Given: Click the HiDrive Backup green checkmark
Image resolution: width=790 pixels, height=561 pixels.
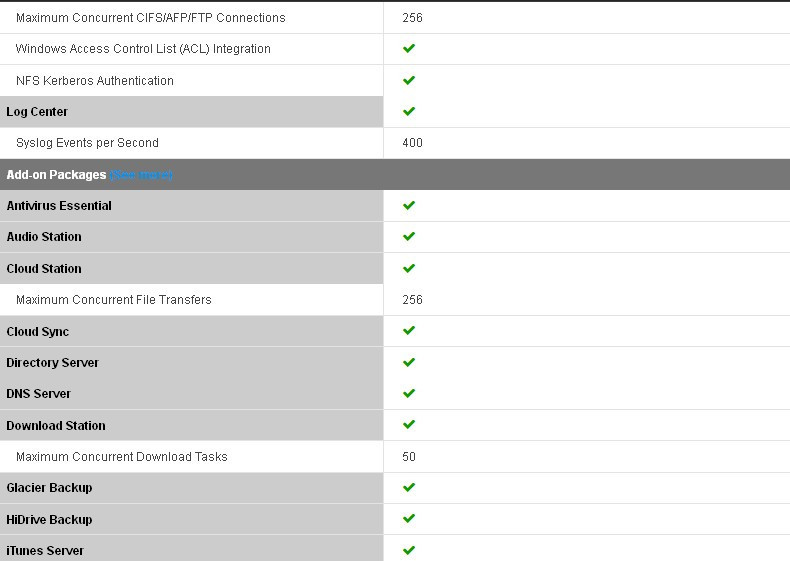Looking at the screenshot, I should pos(409,519).
